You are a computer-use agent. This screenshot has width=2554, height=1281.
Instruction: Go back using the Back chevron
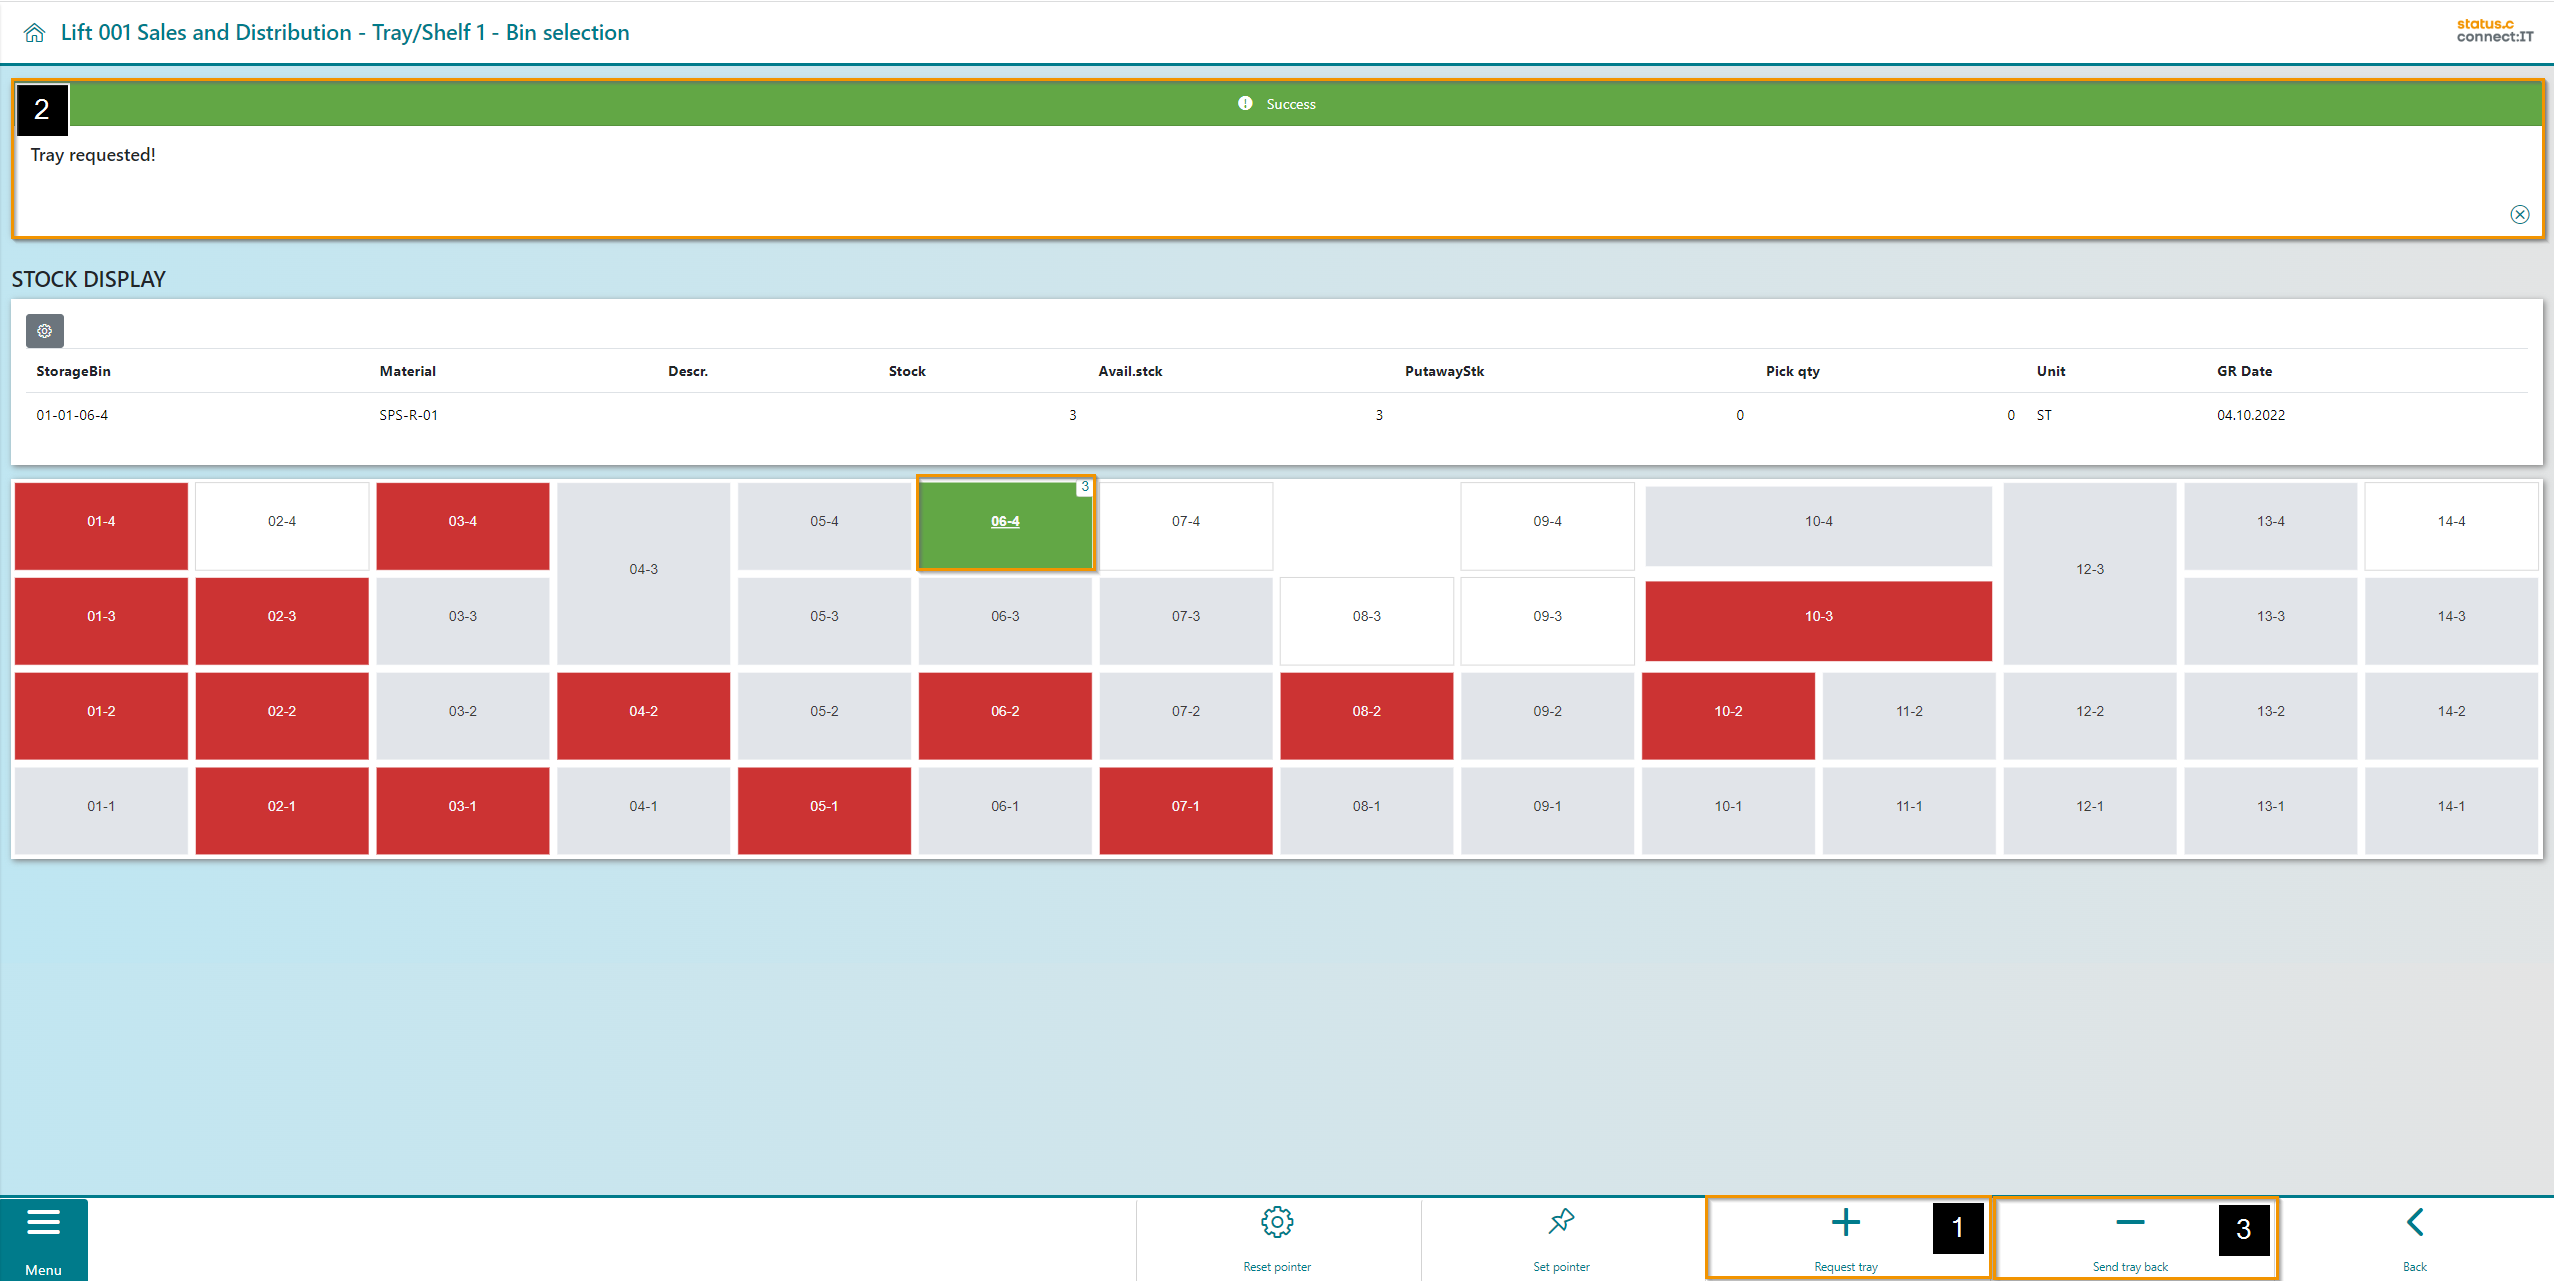pyautogui.click(x=2414, y=1223)
